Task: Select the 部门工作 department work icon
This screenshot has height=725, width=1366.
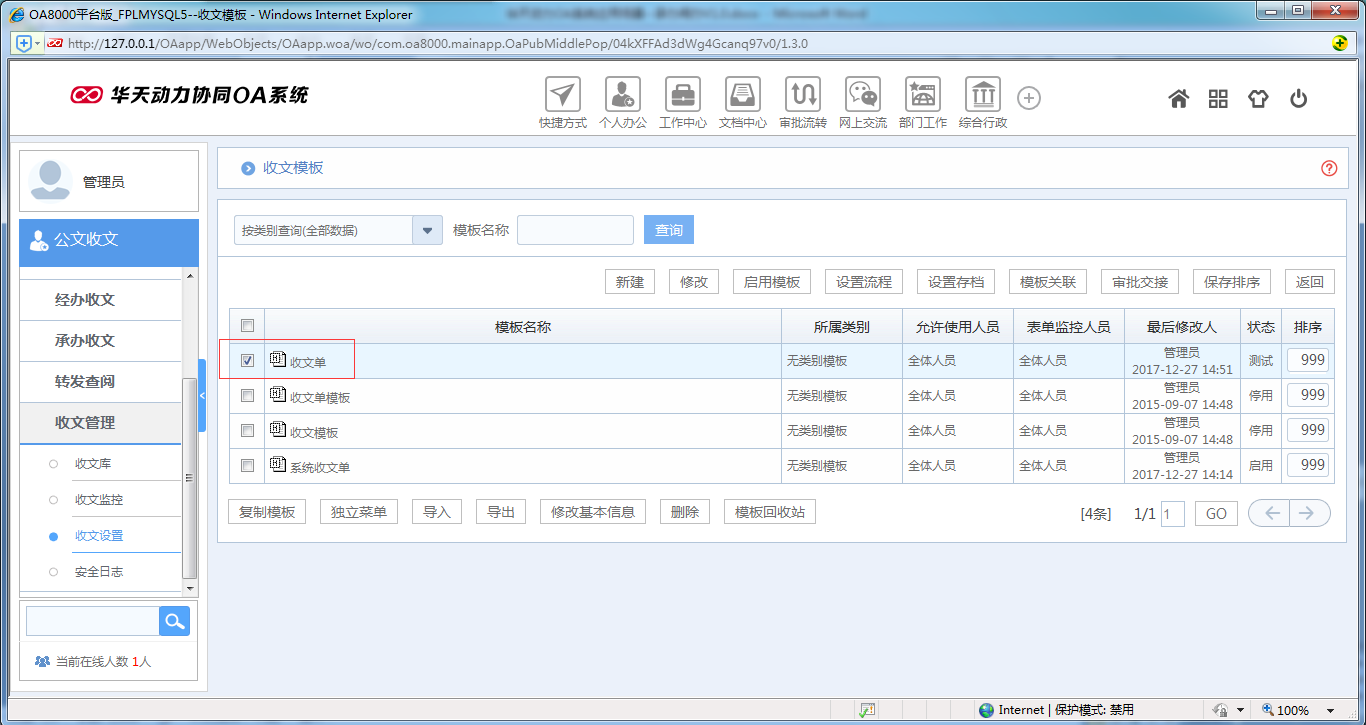Action: [x=922, y=97]
